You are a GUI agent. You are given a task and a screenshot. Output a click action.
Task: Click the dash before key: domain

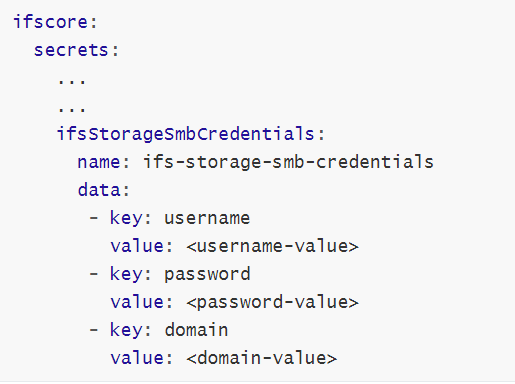click(x=94, y=330)
